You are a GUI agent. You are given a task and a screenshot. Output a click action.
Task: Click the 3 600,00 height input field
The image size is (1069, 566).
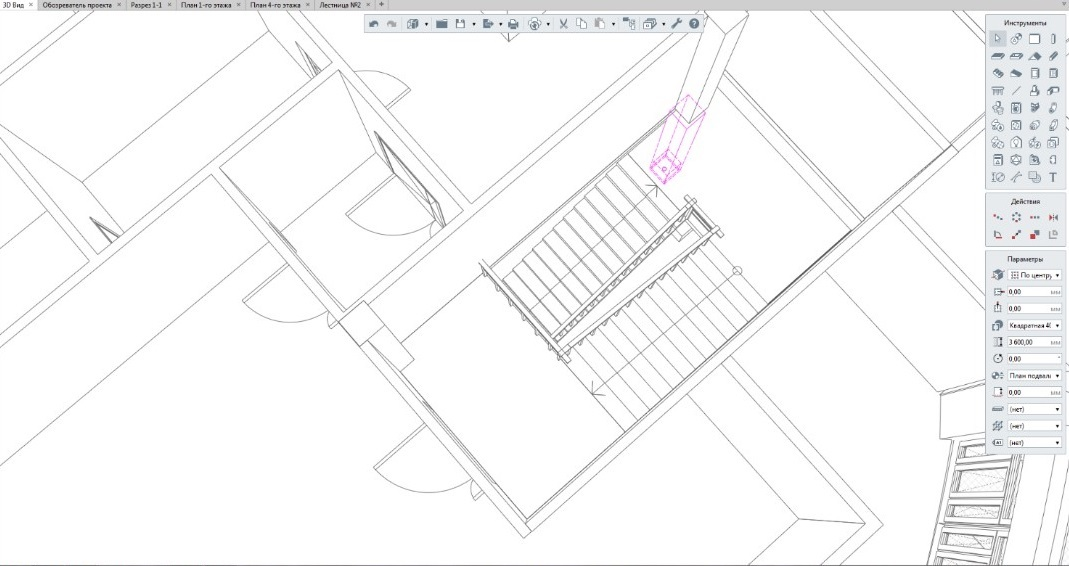click(x=1030, y=342)
